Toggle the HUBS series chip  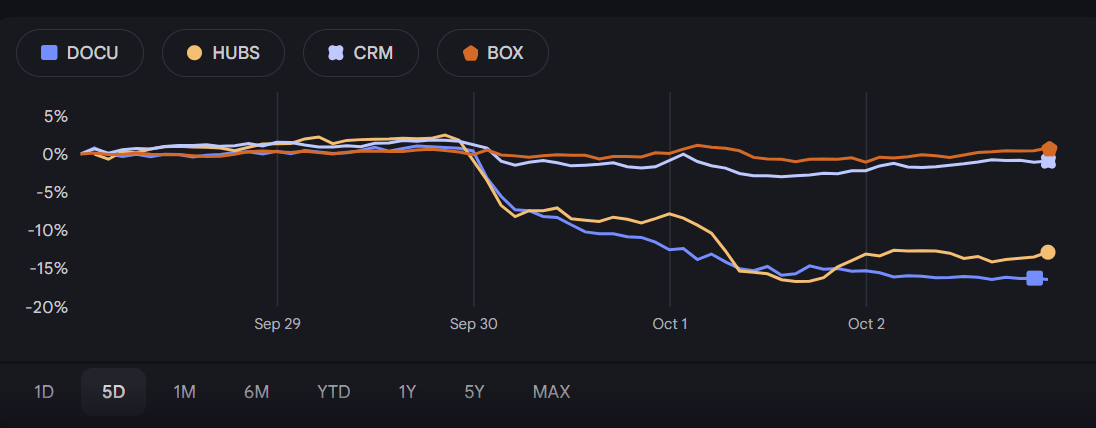[x=223, y=53]
